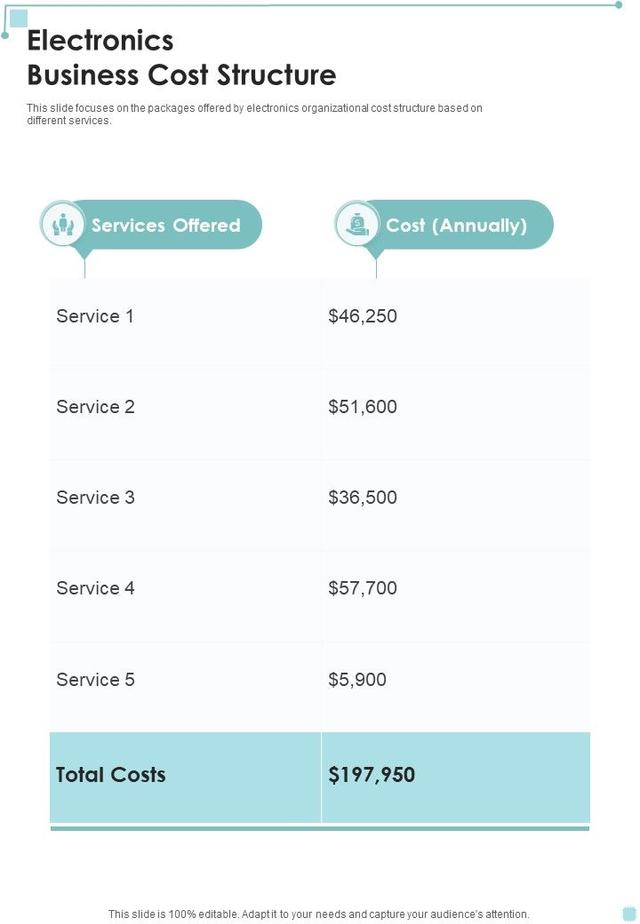
Task: Click the $197,950 total amount
Action: 371,775
